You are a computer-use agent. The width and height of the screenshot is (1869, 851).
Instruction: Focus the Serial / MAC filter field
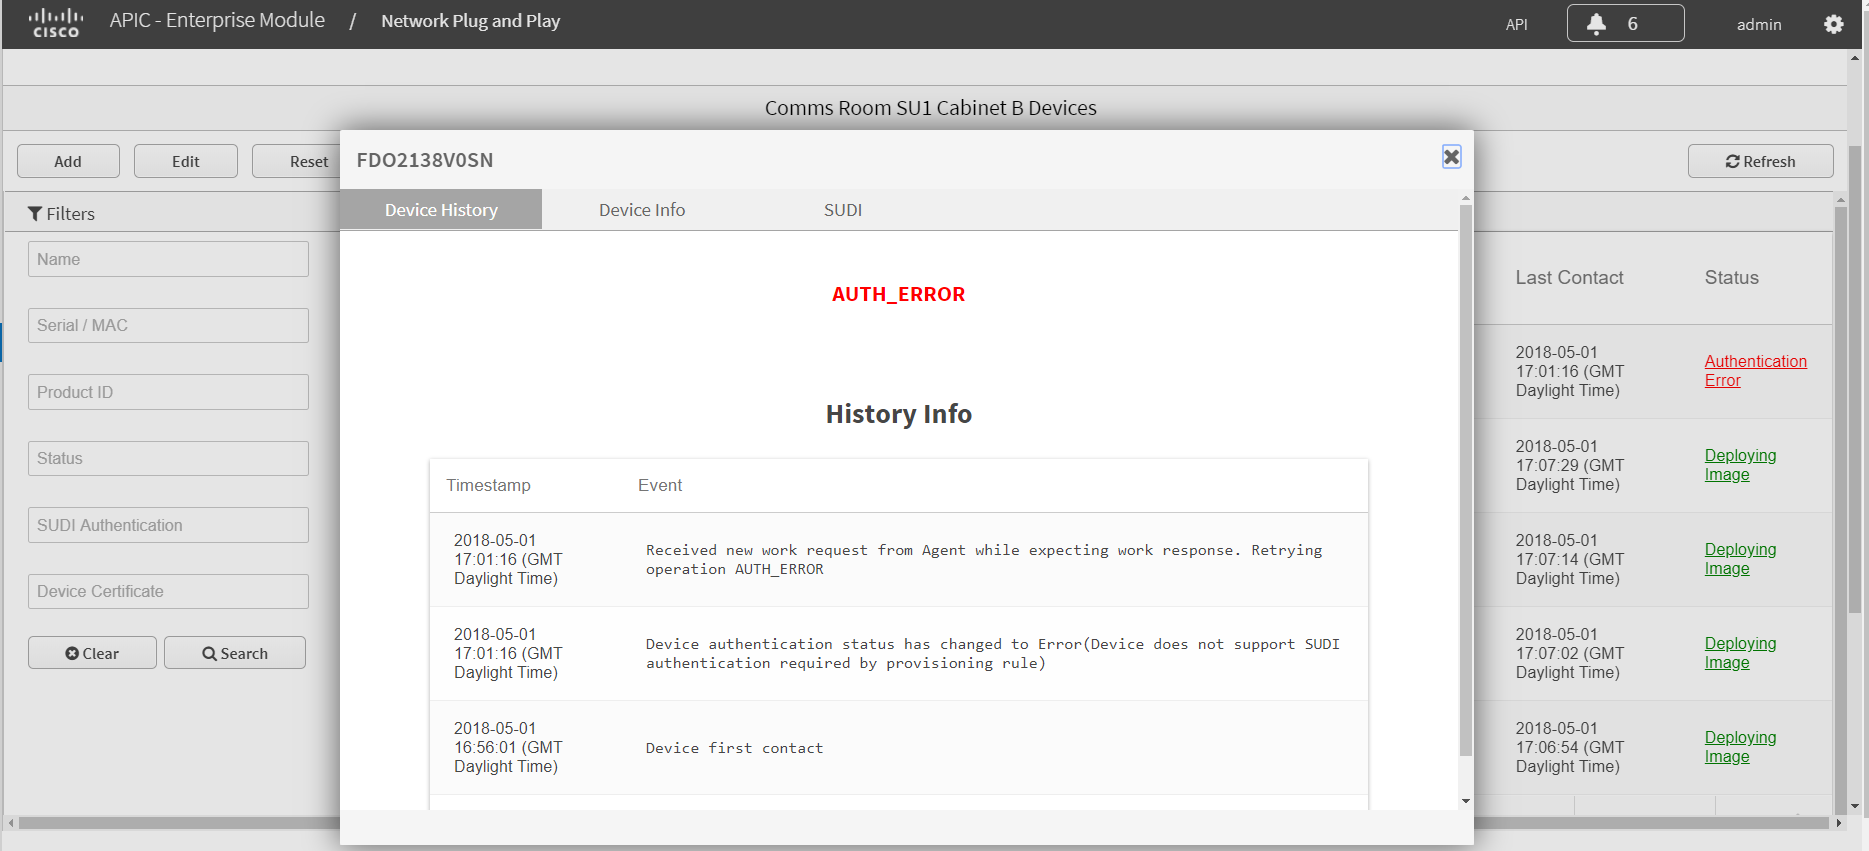click(x=168, y=325)
